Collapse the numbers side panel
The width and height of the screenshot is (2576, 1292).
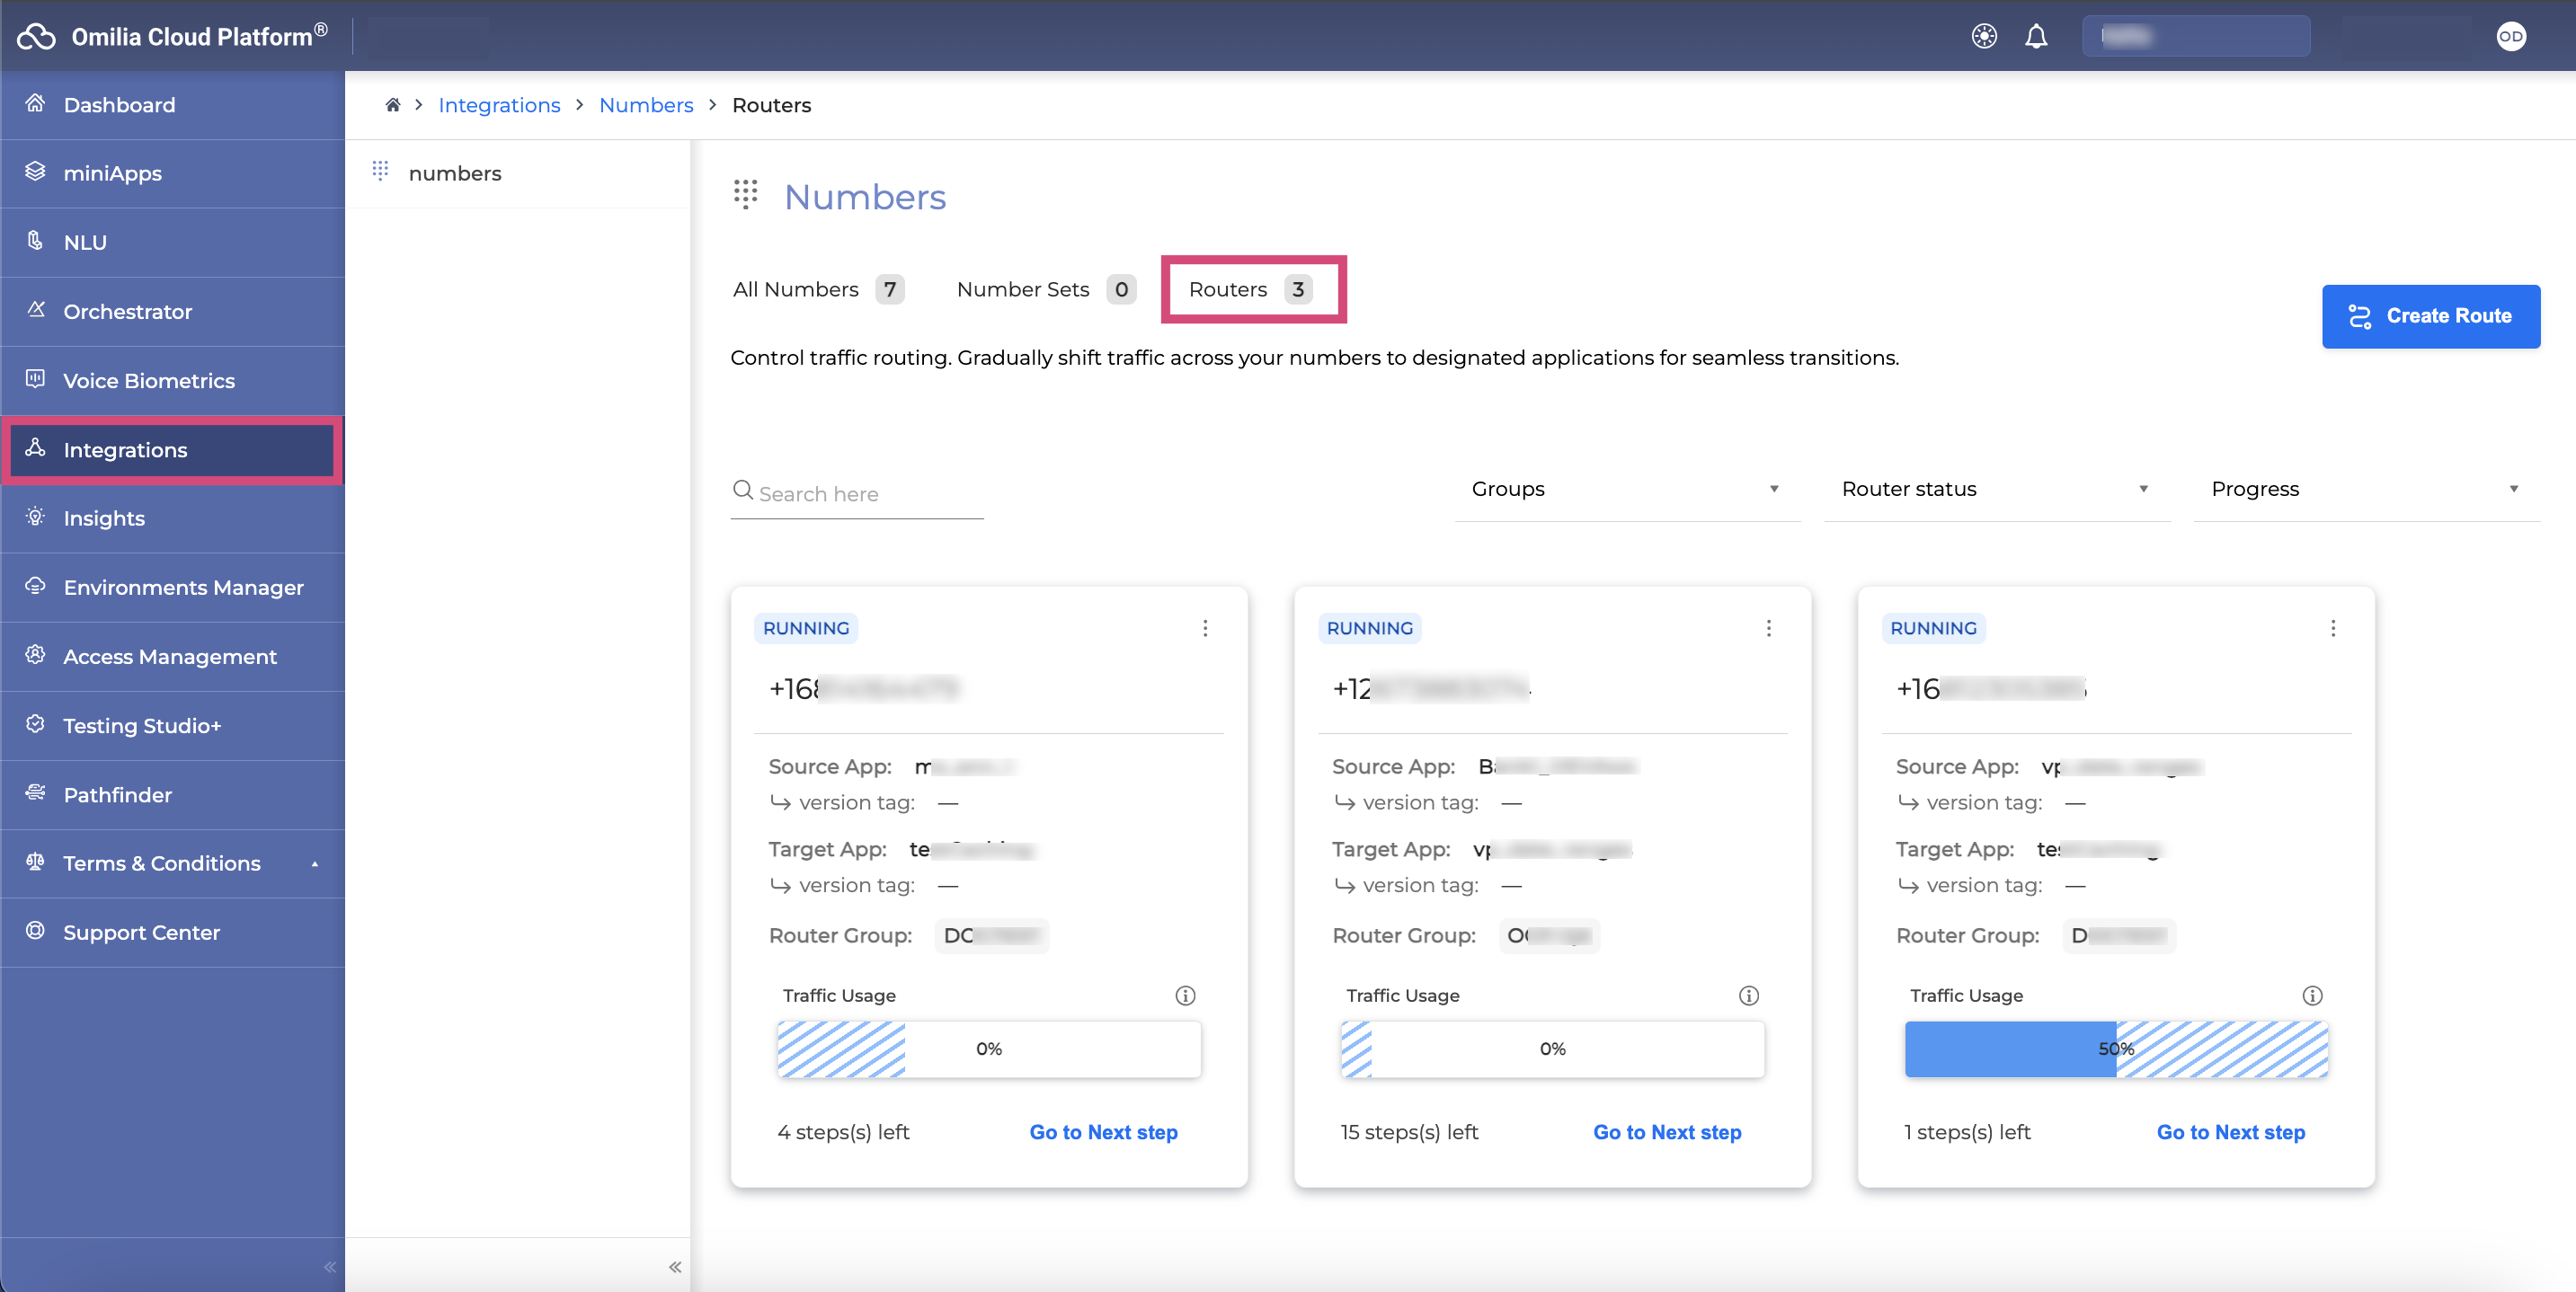coord(675,1267)
